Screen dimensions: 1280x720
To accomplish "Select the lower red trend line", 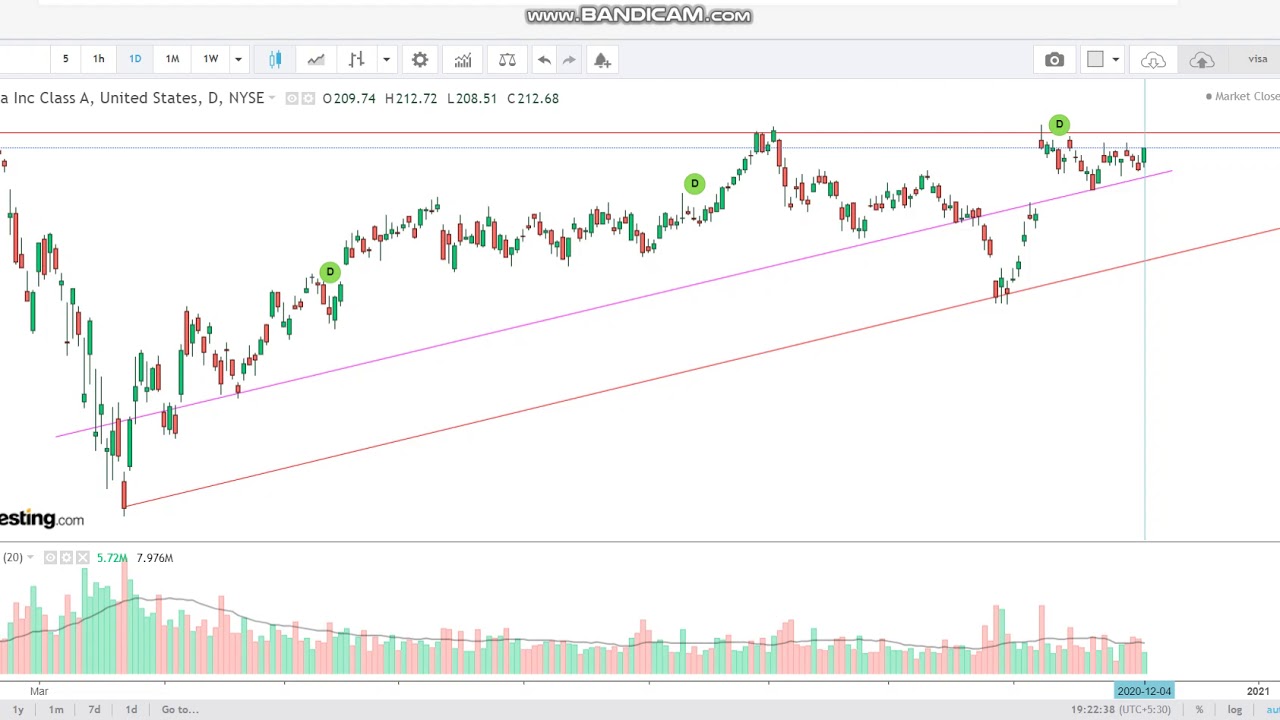I will tap(700, 368).
